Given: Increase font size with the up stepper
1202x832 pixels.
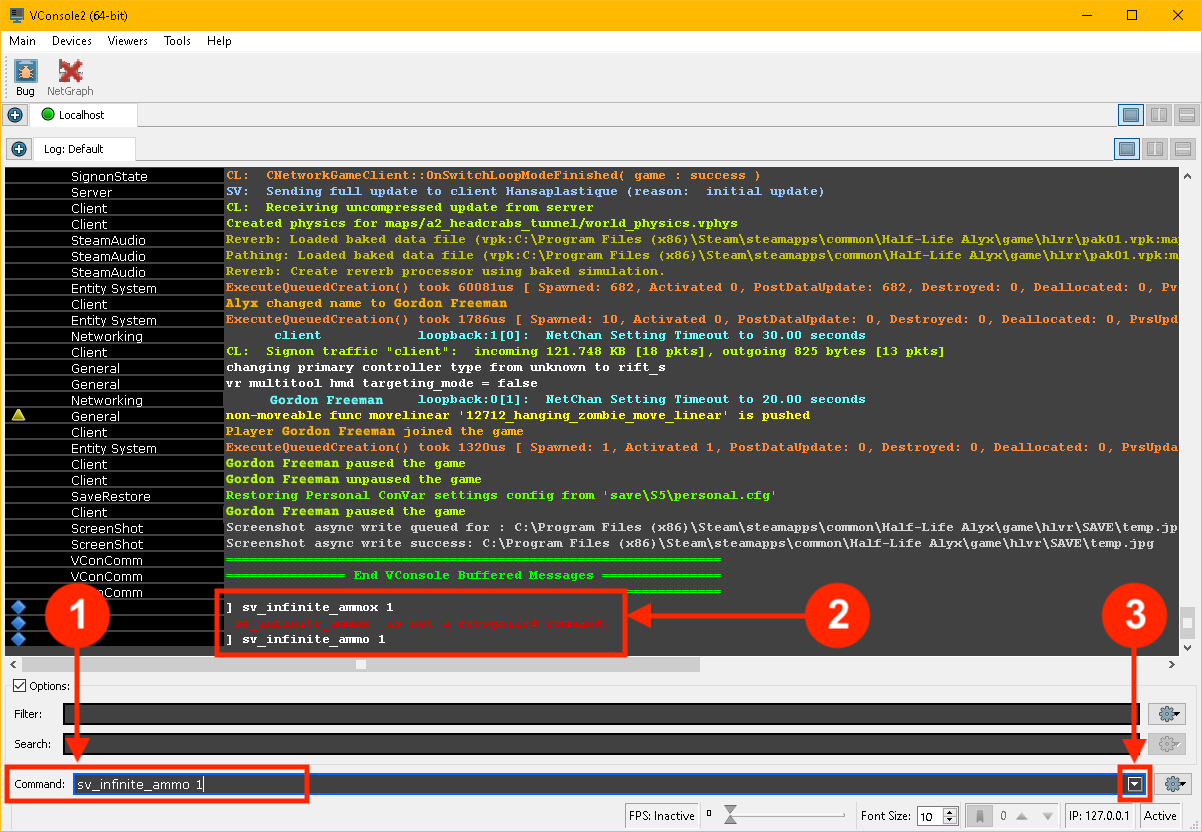Looking at the screenshot, I should 950,811.
